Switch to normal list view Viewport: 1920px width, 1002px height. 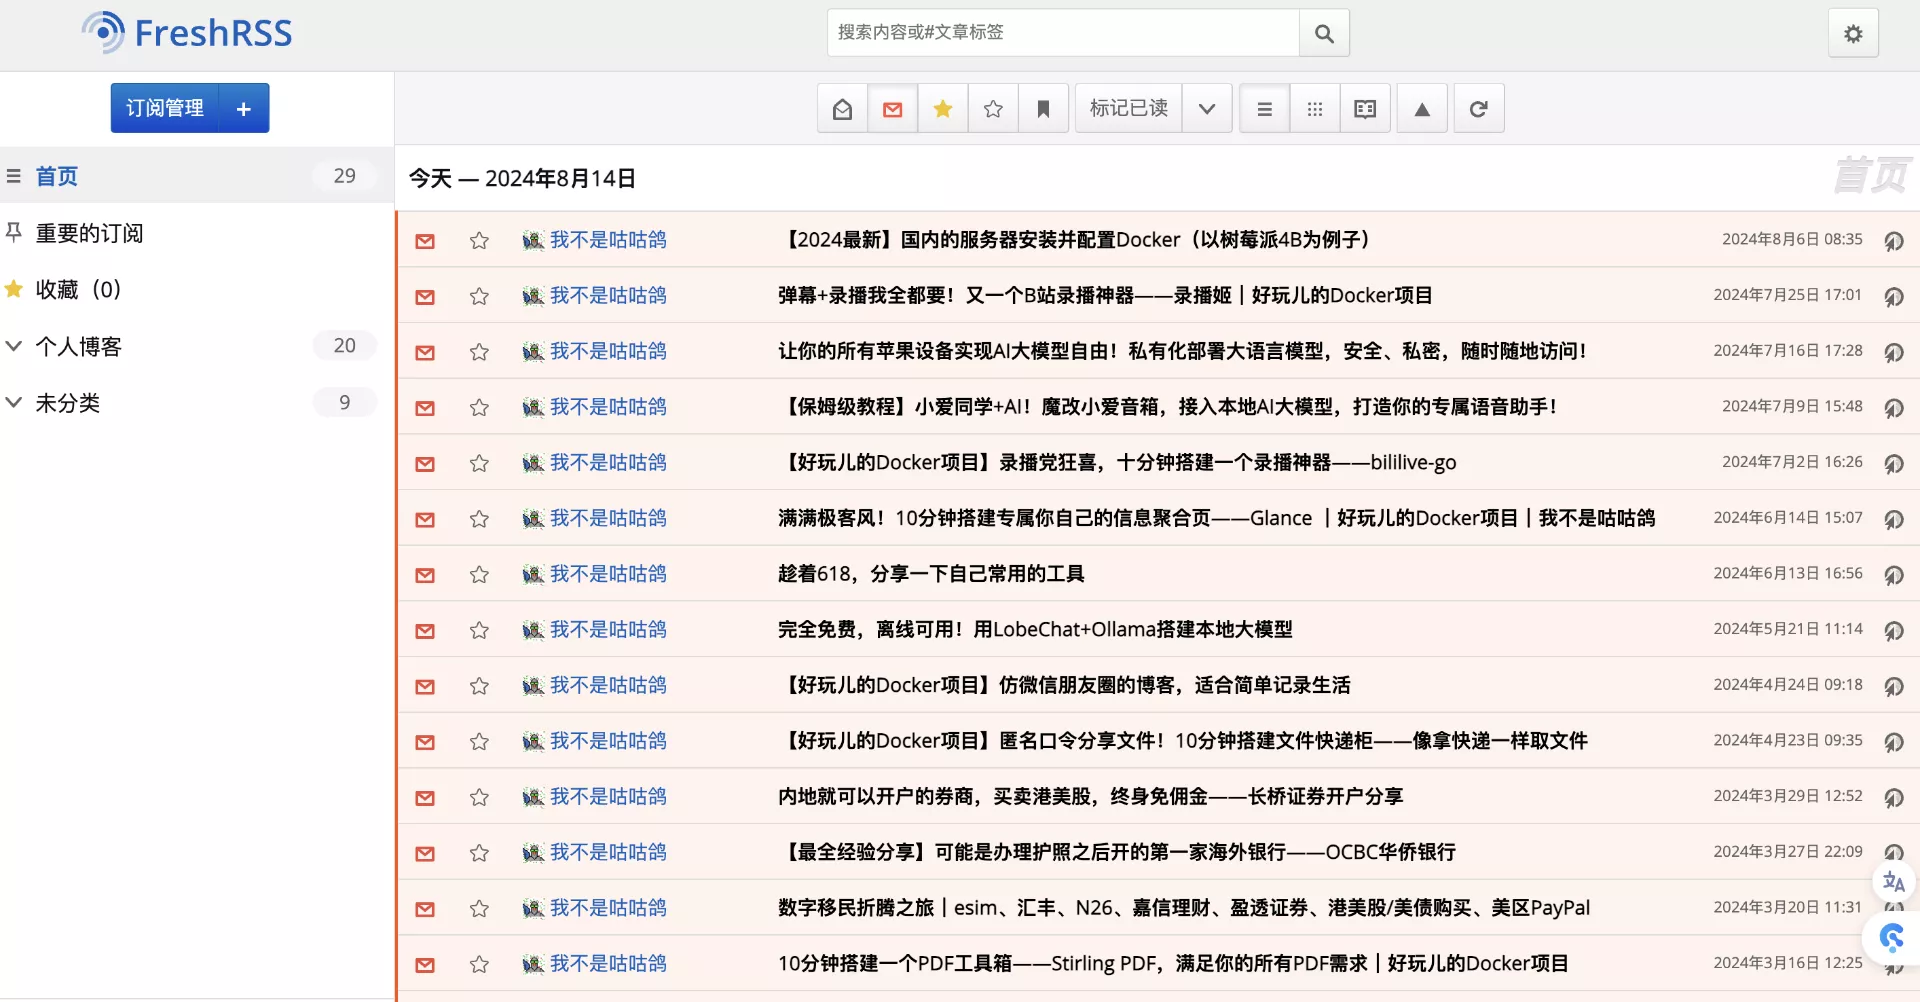(1264, 109)
